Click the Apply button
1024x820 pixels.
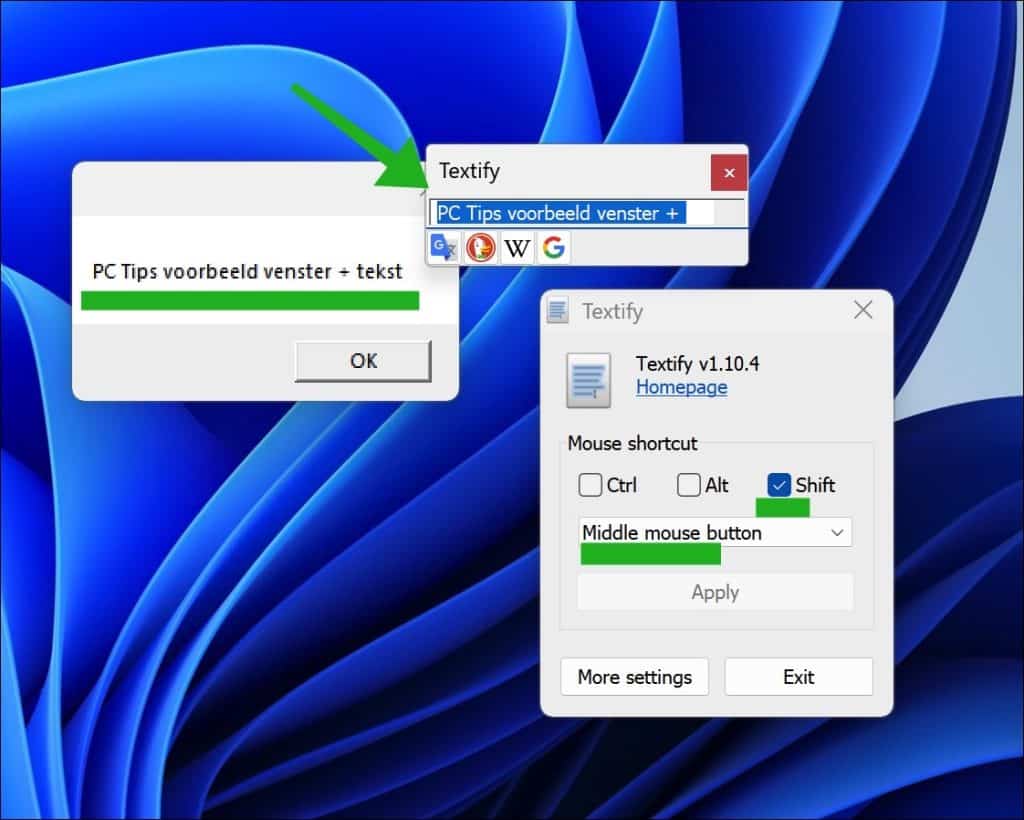coord(715,592)
